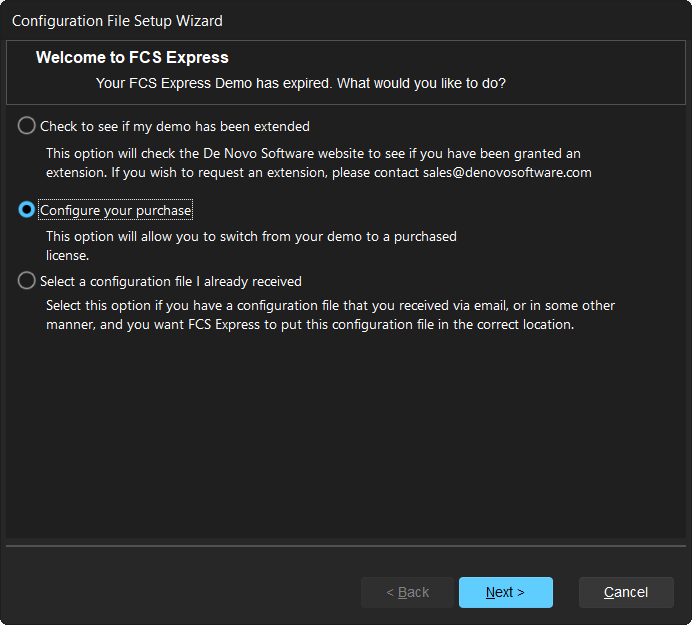This screenshot has width=692, height=625.
Task: Click the 'Welcome to FCS Express' heading
Action: [x=132, y=57]
